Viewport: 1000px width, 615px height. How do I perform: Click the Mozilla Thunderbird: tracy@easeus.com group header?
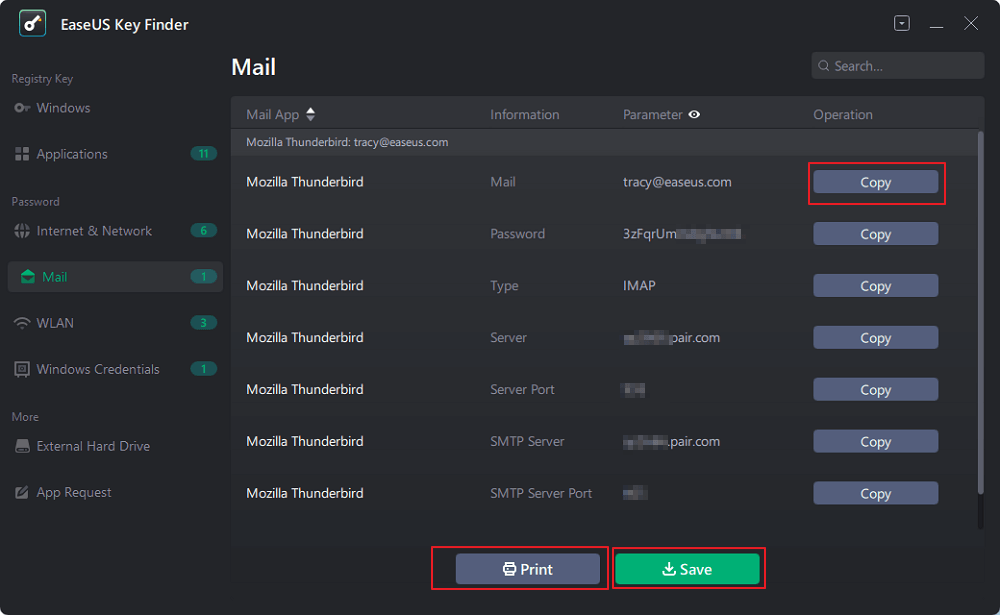coord(605,142)
